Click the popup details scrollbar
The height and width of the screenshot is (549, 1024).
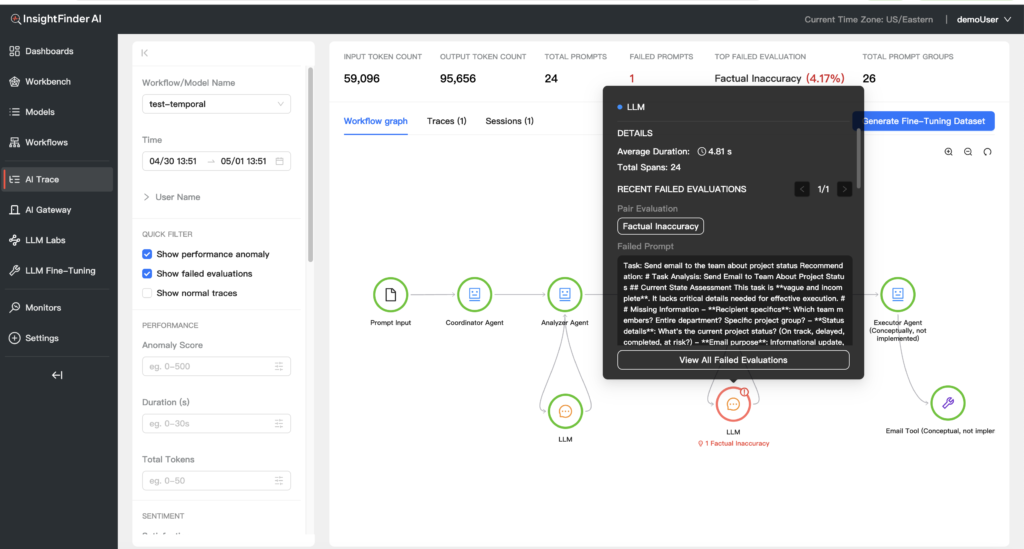coord(858,158)
